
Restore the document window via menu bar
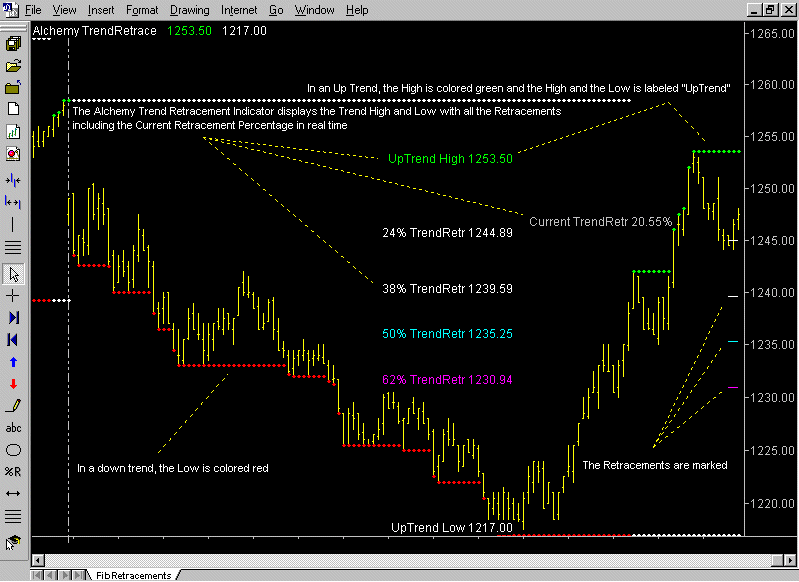point(771,10)
